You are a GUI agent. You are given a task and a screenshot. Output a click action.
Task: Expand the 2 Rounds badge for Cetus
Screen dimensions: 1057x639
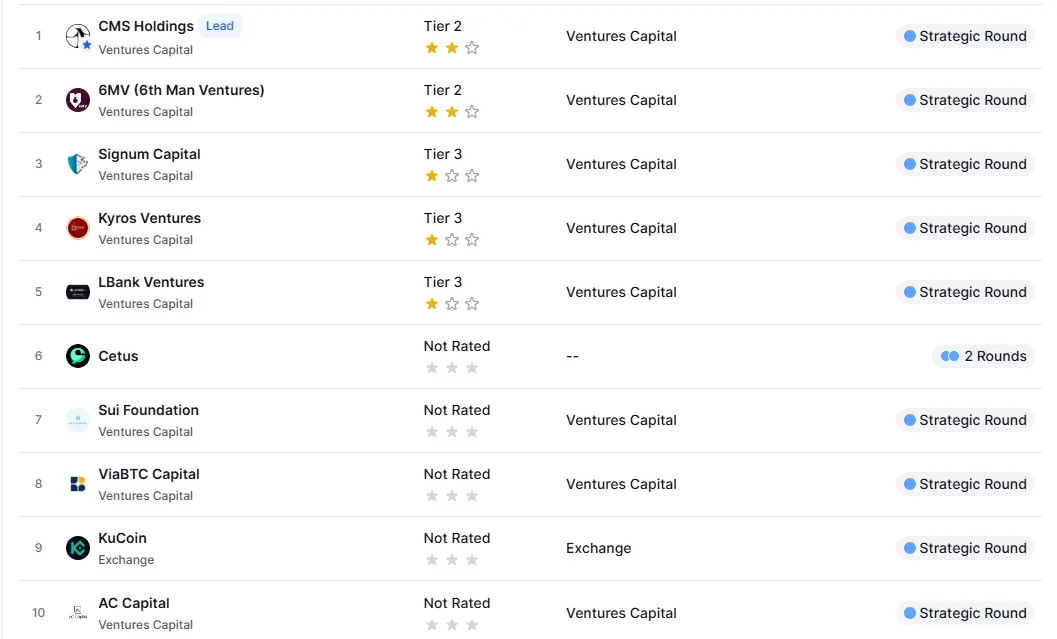[x=983, y=356]
